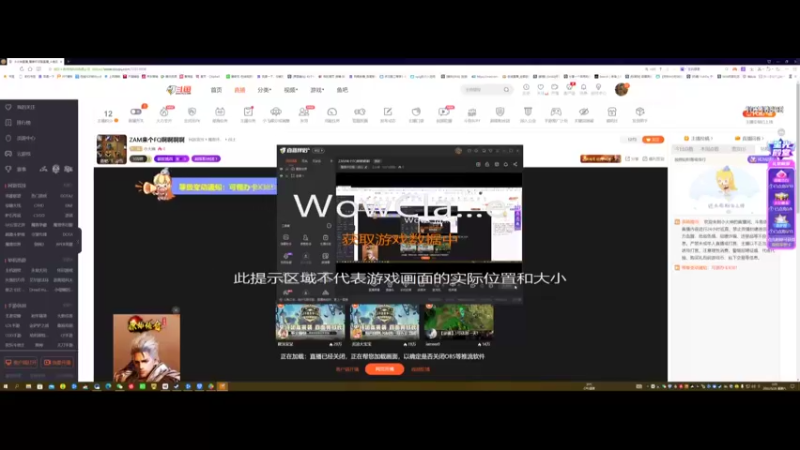This screenshot has width=800, height=450.
Task: Click the orange link right of pill button
Action: pos(420,369)
